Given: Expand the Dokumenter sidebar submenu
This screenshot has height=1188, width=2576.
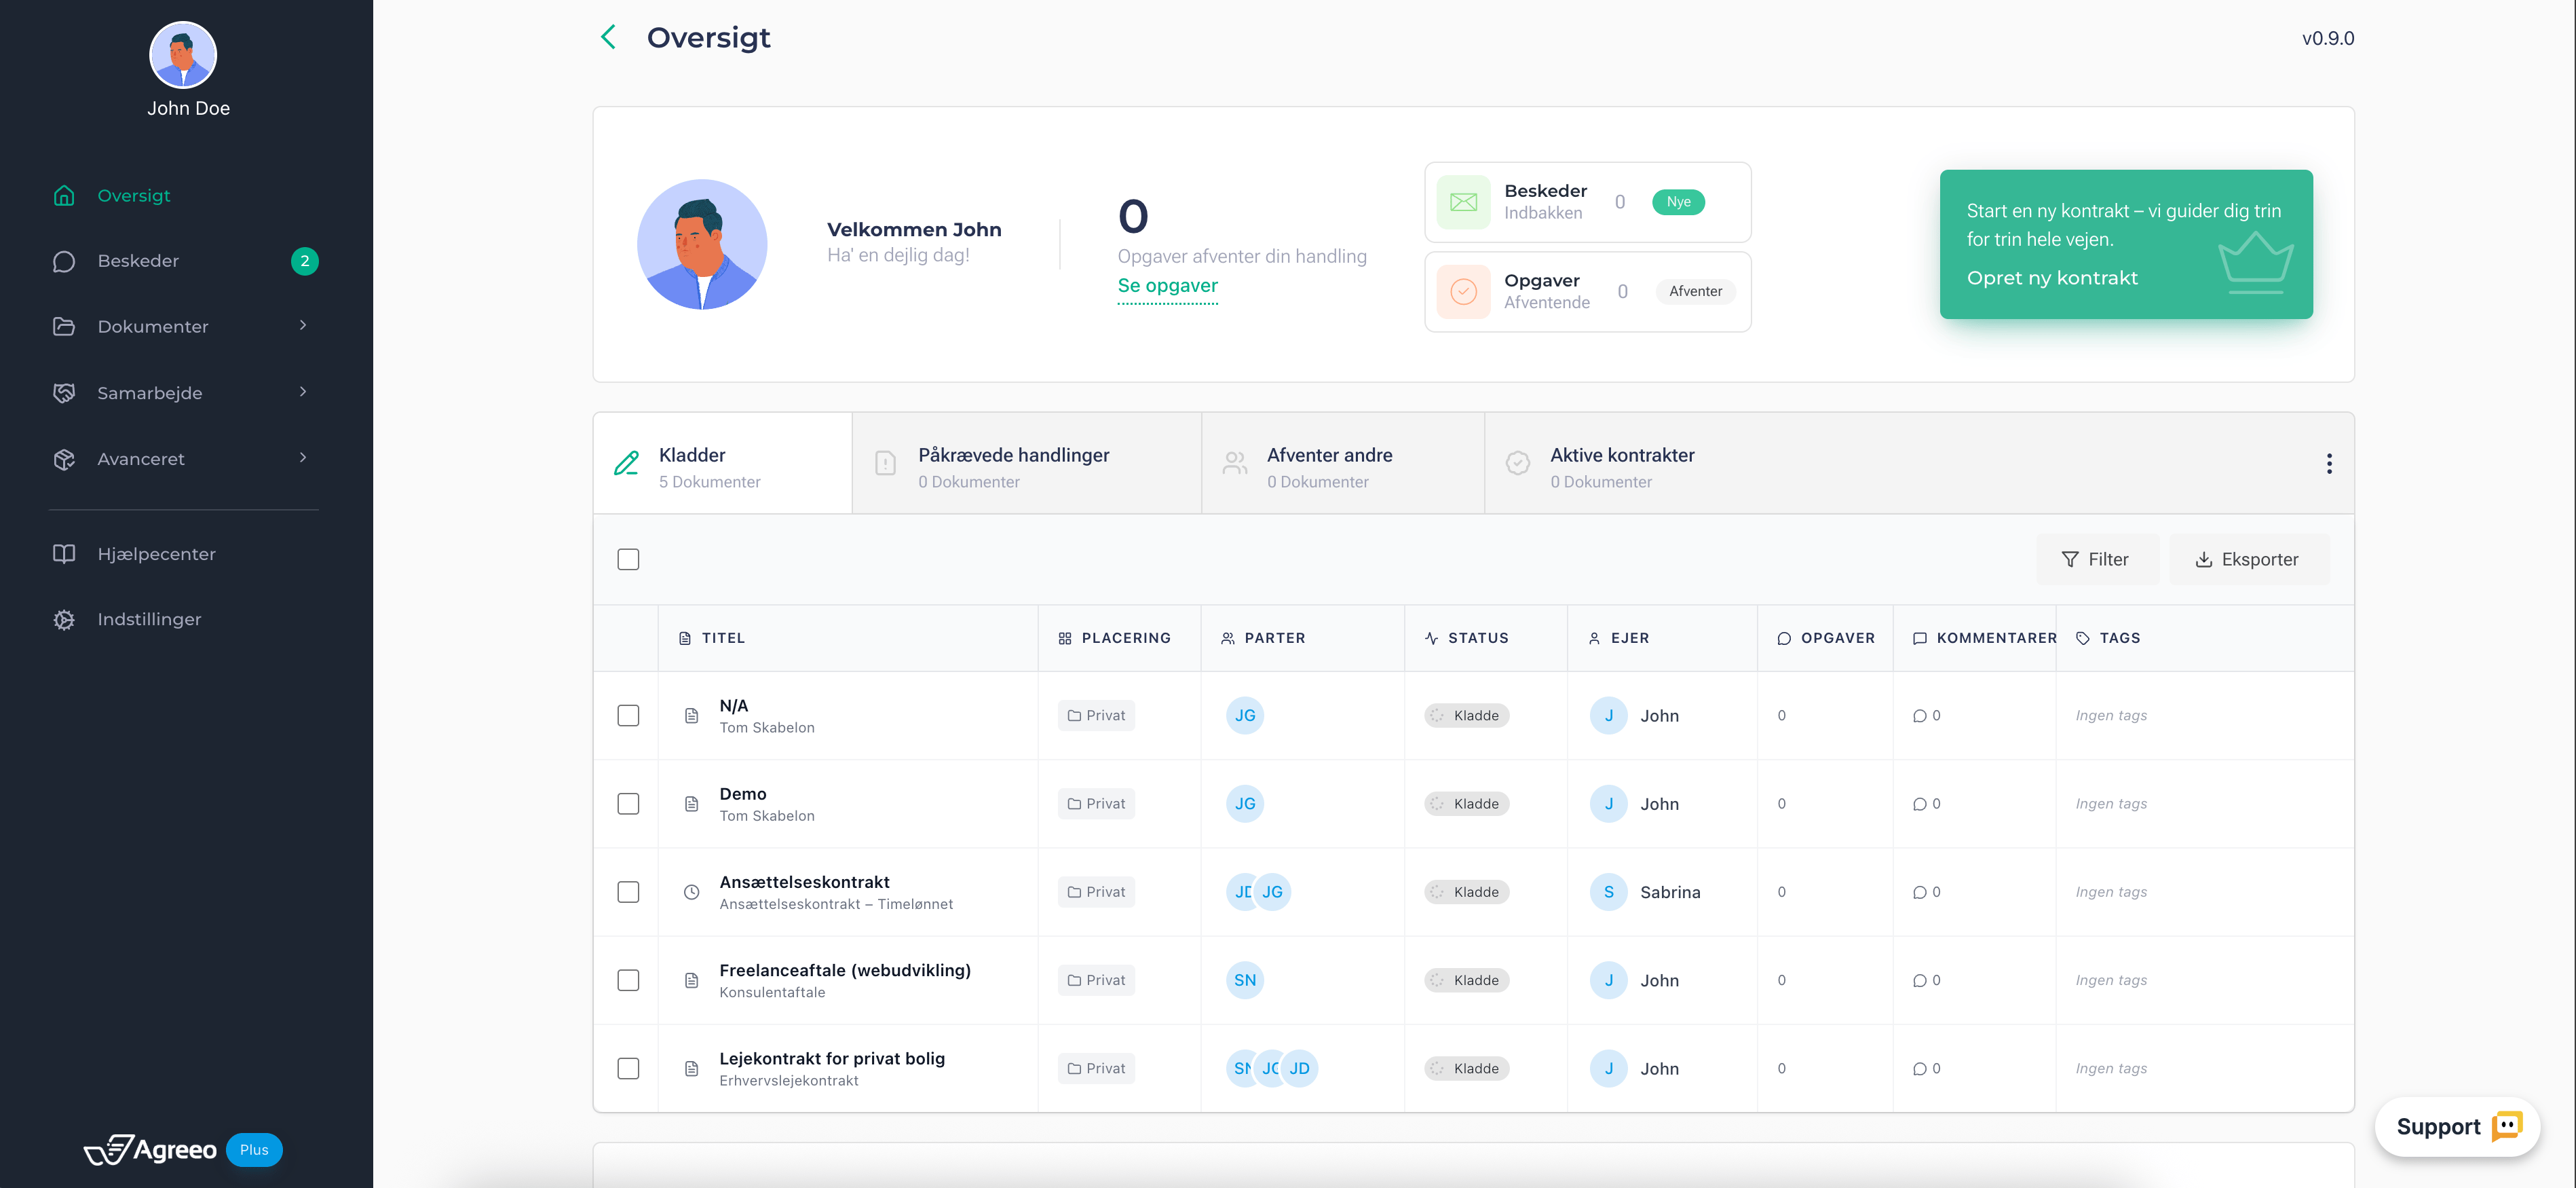Looking at the screenshot, I should coord(303,326).
